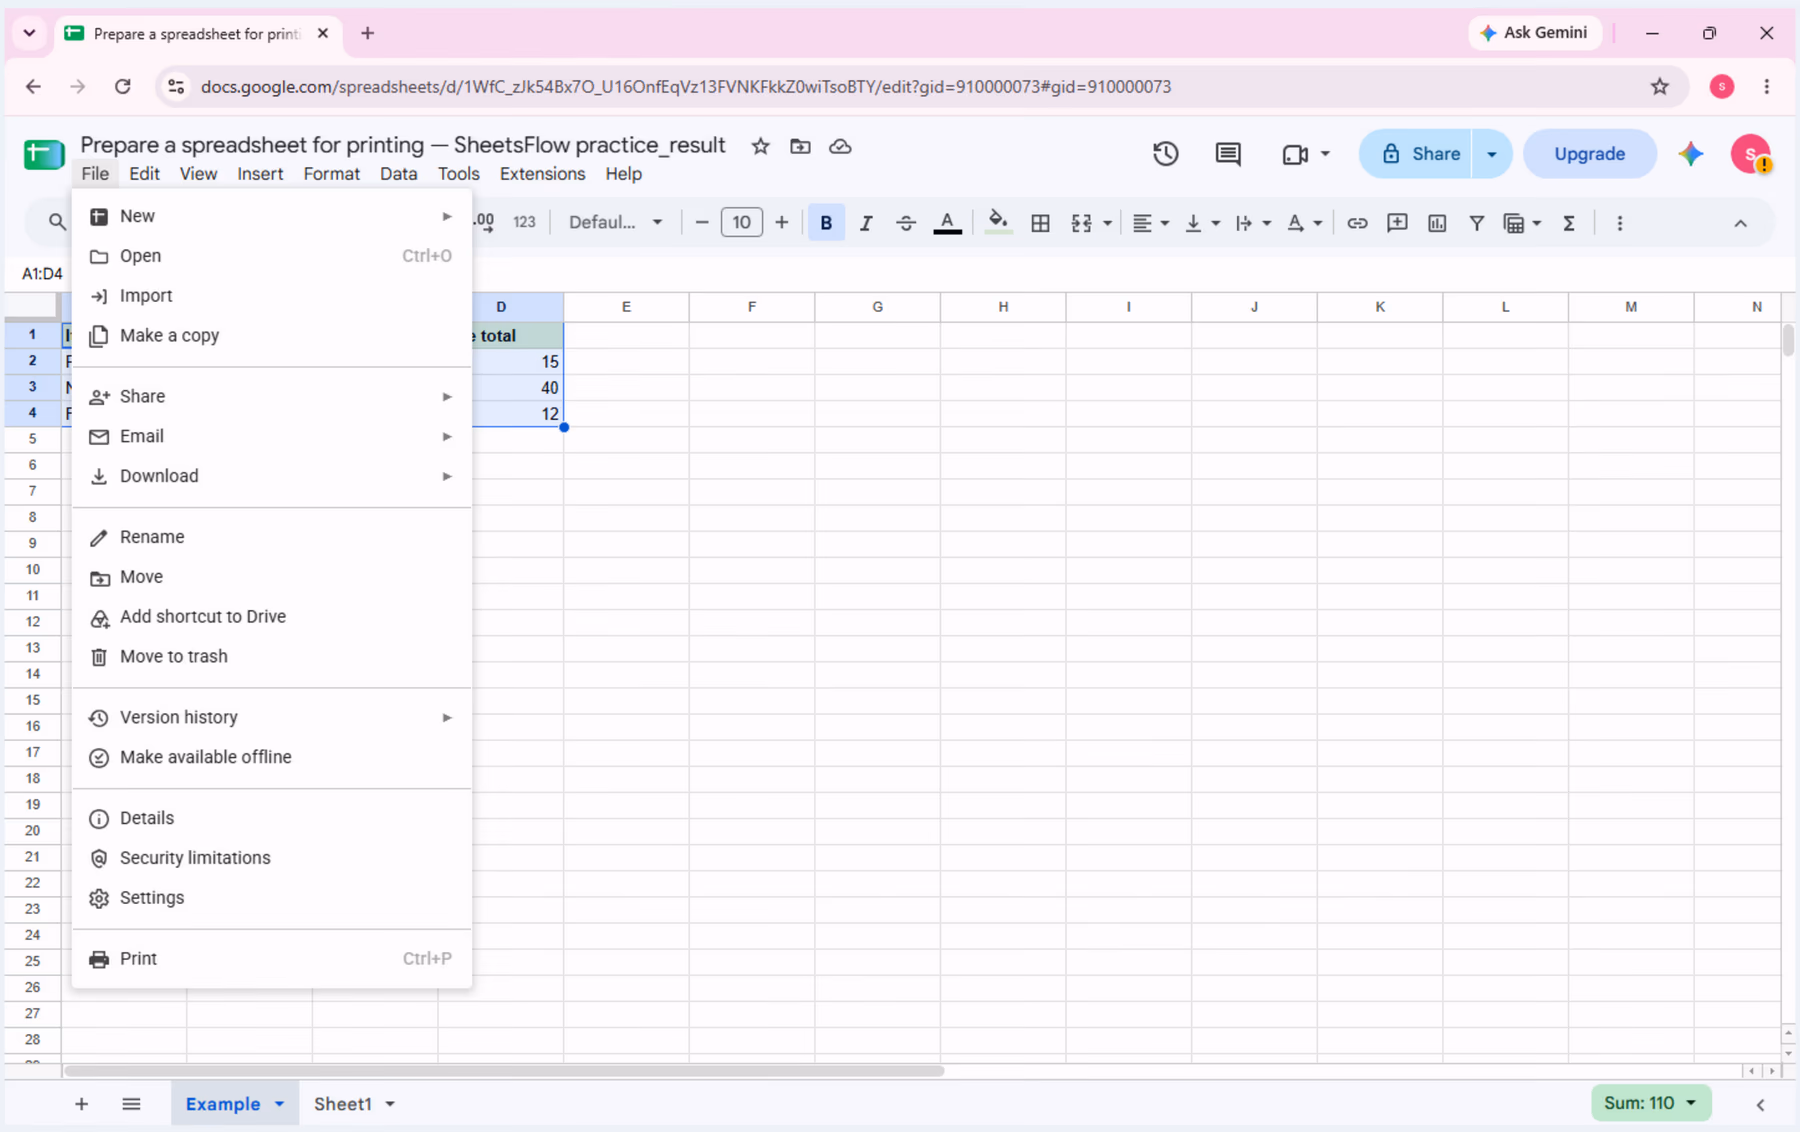Image resolution: width=1800 pixels, height=1132 pixels.
Task: Click the Ask Gemini button
Action: click(x=1534, y=33)
